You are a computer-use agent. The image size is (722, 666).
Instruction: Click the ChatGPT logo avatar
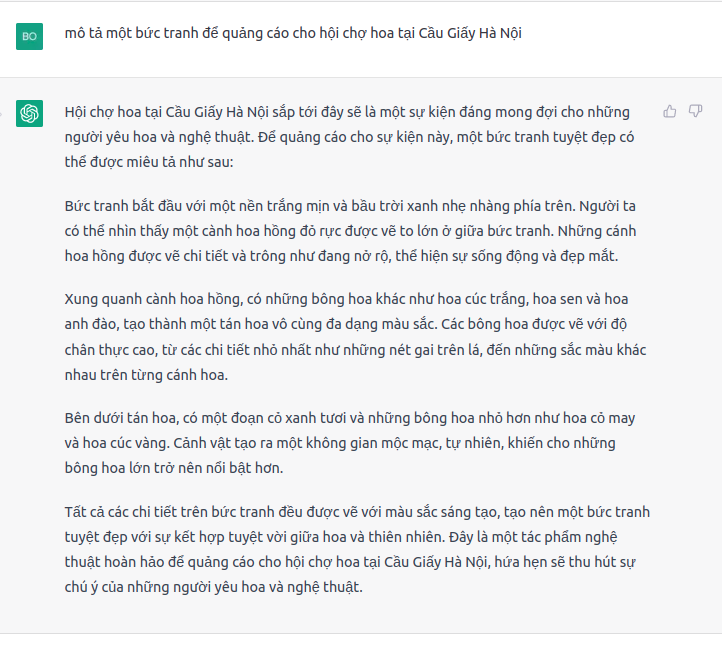[x=30, y=112]
